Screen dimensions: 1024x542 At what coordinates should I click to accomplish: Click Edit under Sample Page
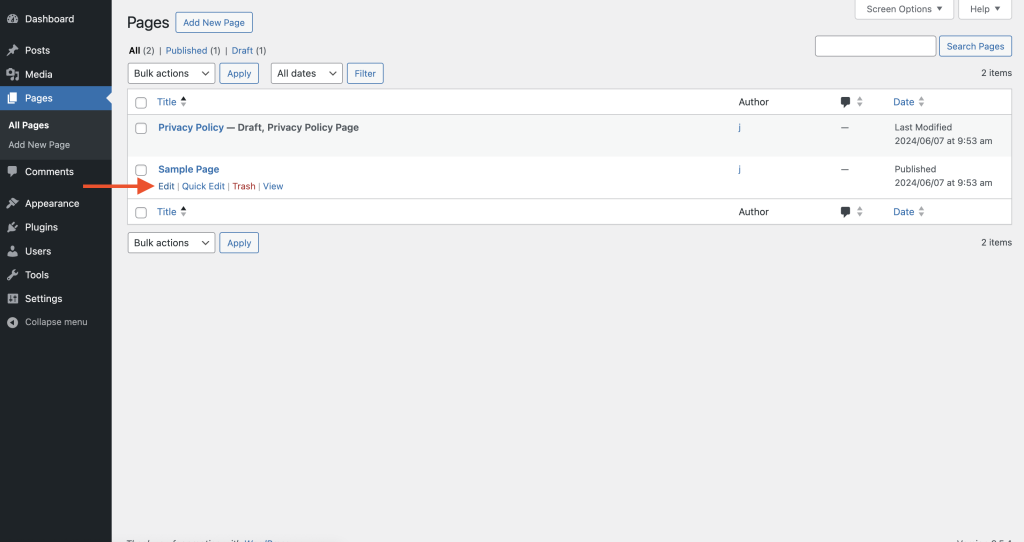[166, 186]
